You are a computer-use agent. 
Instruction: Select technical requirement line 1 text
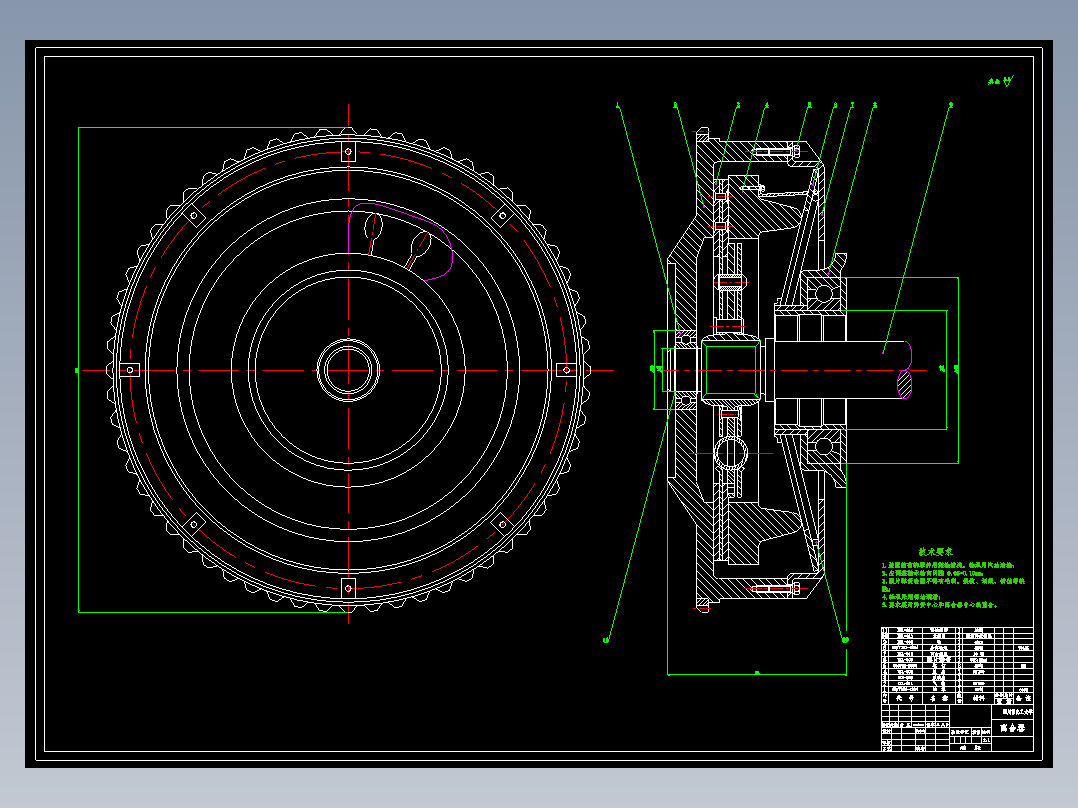[x=948, y=565]
